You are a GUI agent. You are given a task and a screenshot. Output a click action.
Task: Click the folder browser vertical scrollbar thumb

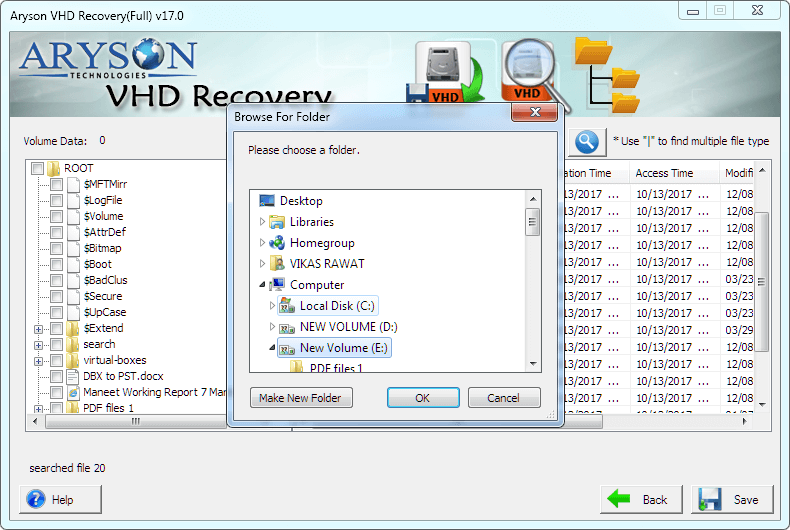[x=533, y=222]
